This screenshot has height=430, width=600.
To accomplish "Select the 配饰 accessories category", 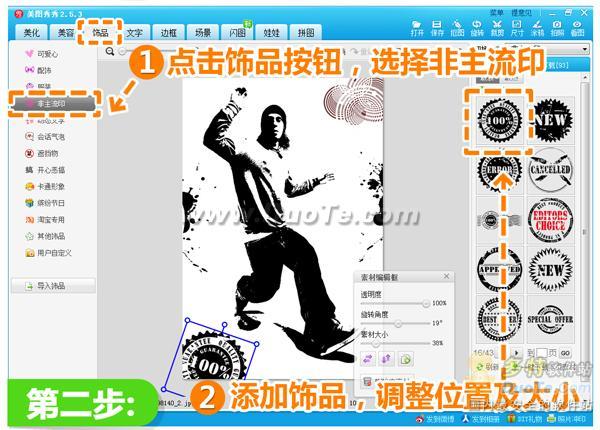I will [38, 70].
